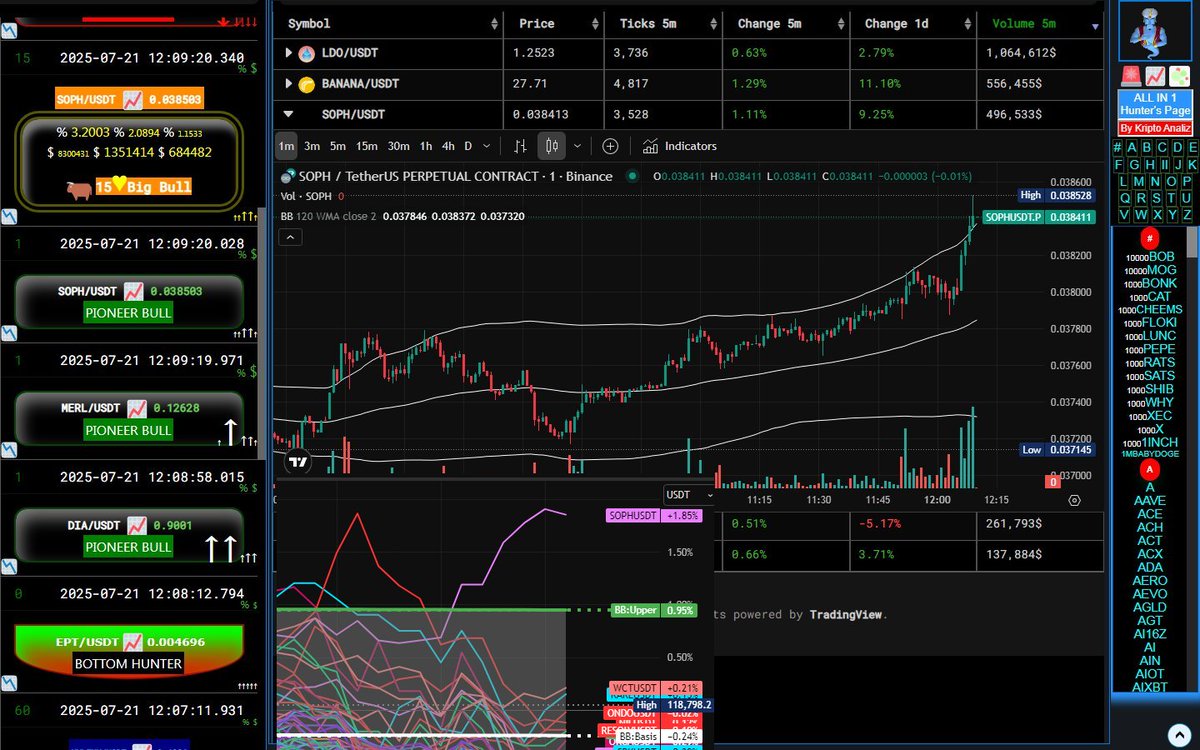1200x750 pixels.
Task: Switch chart to D timeframe
Action: pos(469,146)
